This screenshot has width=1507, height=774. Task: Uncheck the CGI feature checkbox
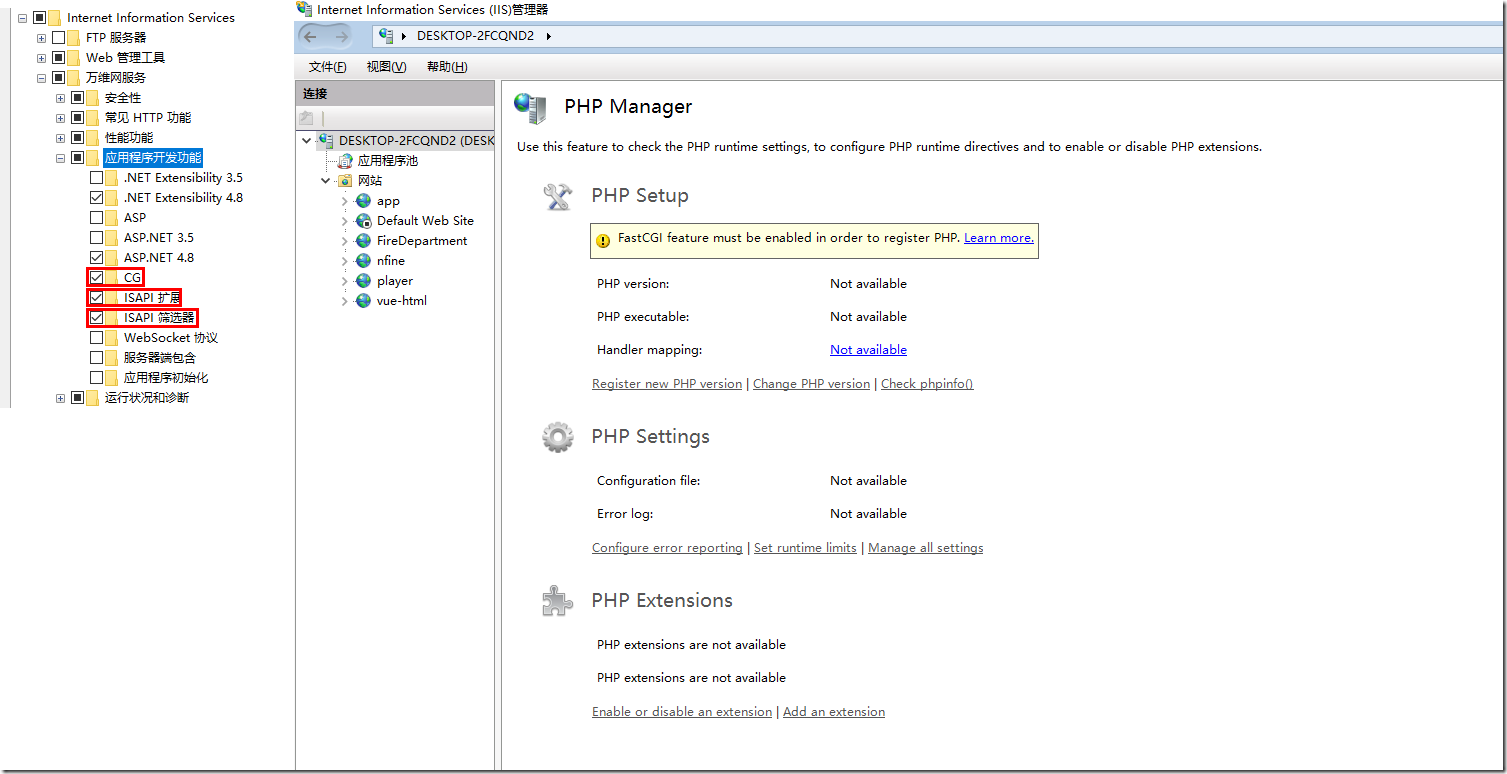(95, 277)
